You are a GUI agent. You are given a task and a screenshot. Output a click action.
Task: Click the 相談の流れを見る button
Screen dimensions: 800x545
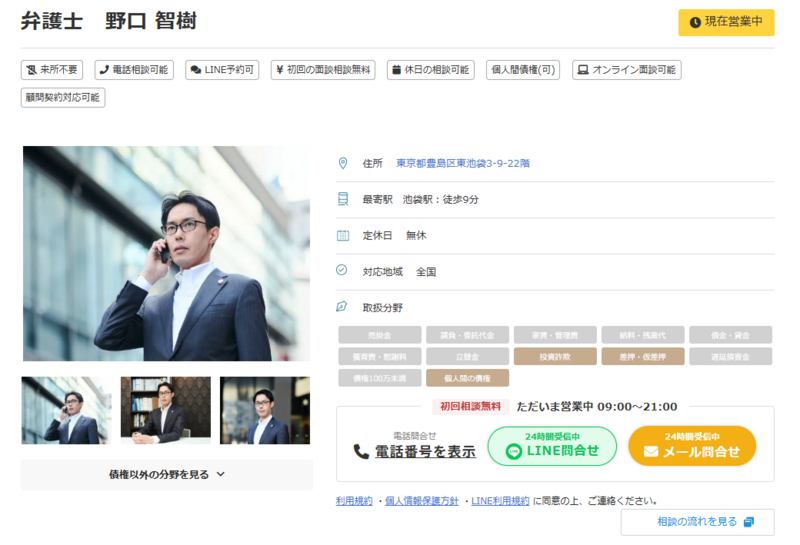pyautogui.click(x=697, y=522)
